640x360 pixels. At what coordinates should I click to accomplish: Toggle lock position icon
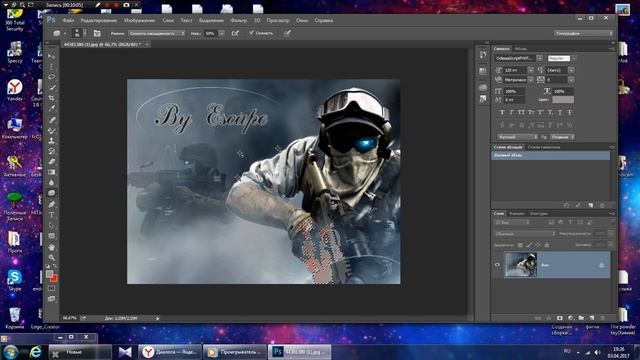pyautogui.click(x=538, y=245)
